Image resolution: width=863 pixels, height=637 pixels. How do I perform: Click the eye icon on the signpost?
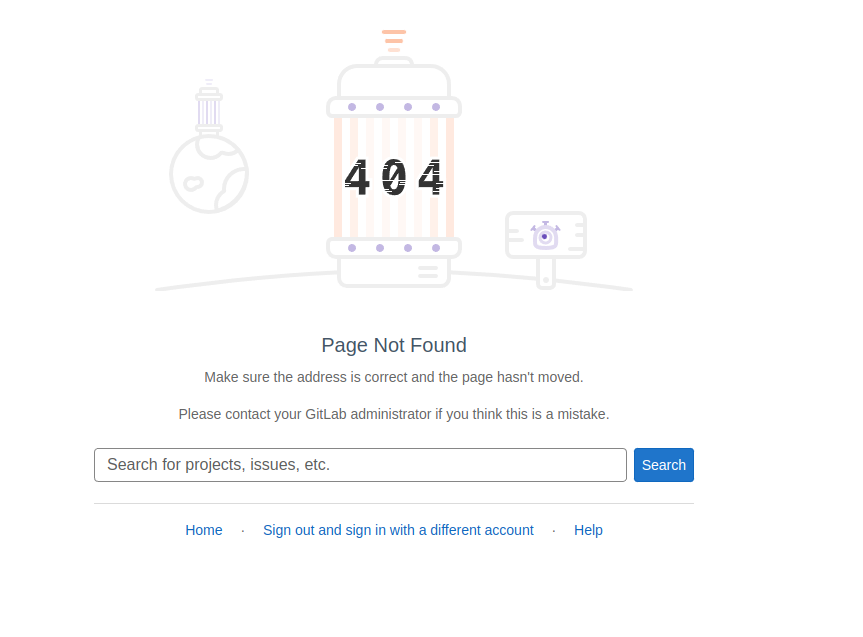coord(545,236)
